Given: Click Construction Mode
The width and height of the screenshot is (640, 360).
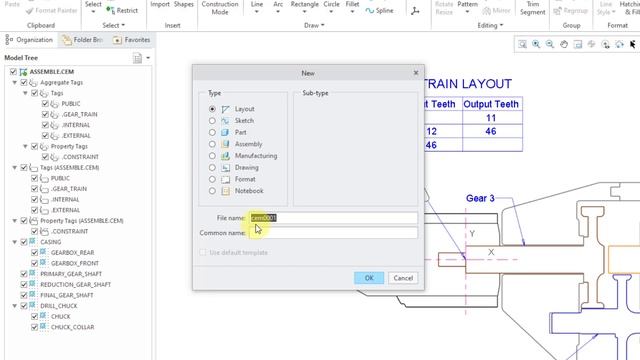Looking at the screenshot, I should (x=220, y=8).
